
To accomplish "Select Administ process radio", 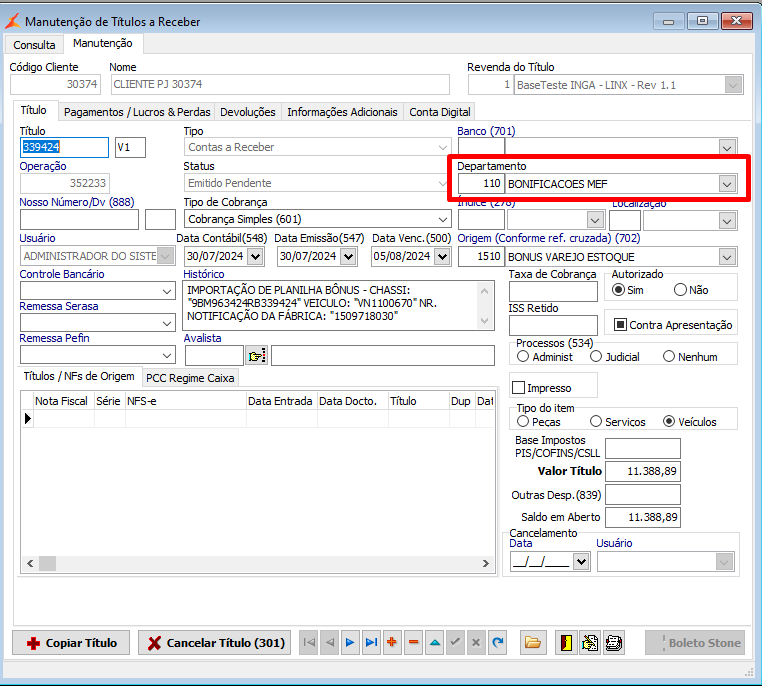I will pyautogui.click(x=523, y=357).
